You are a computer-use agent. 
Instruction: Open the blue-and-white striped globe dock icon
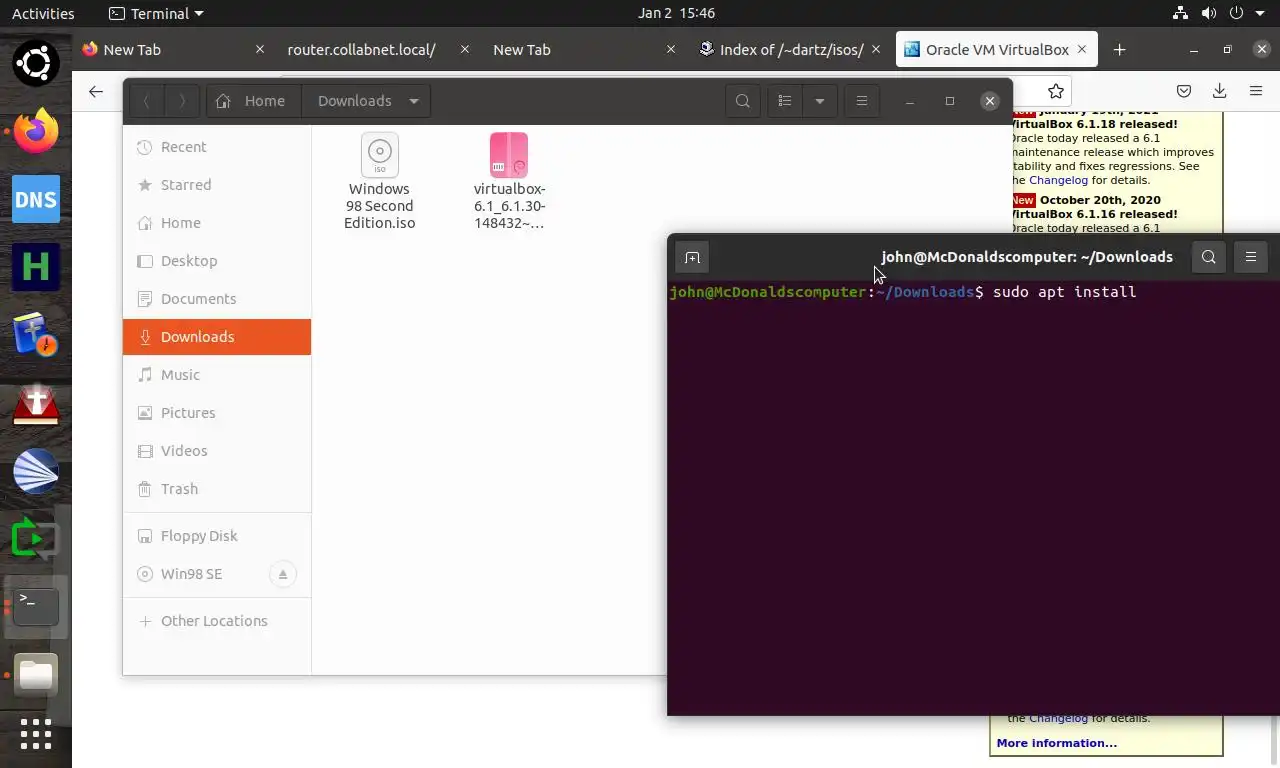coord(36,471)
